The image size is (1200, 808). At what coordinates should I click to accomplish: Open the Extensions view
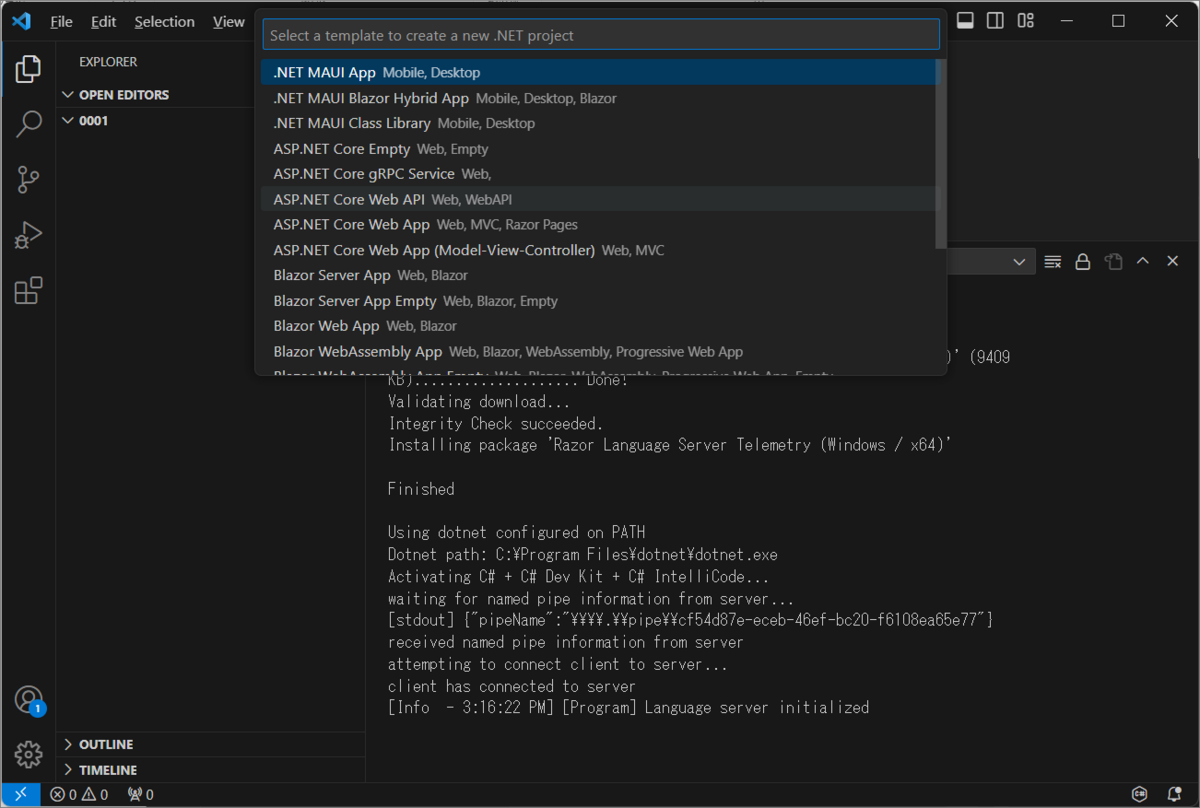tap(28, 291)
